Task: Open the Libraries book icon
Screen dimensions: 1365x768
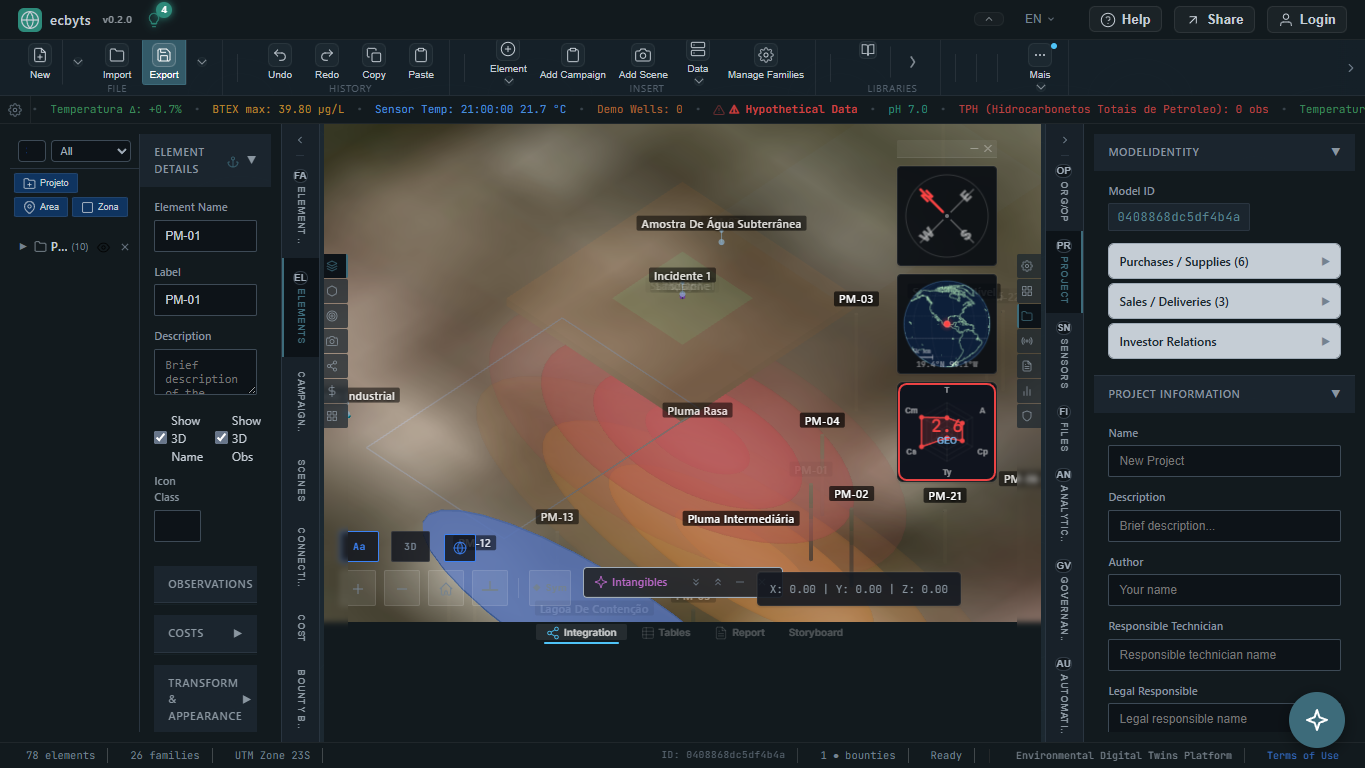Action: pyautogui.click(x=868, y=50)
